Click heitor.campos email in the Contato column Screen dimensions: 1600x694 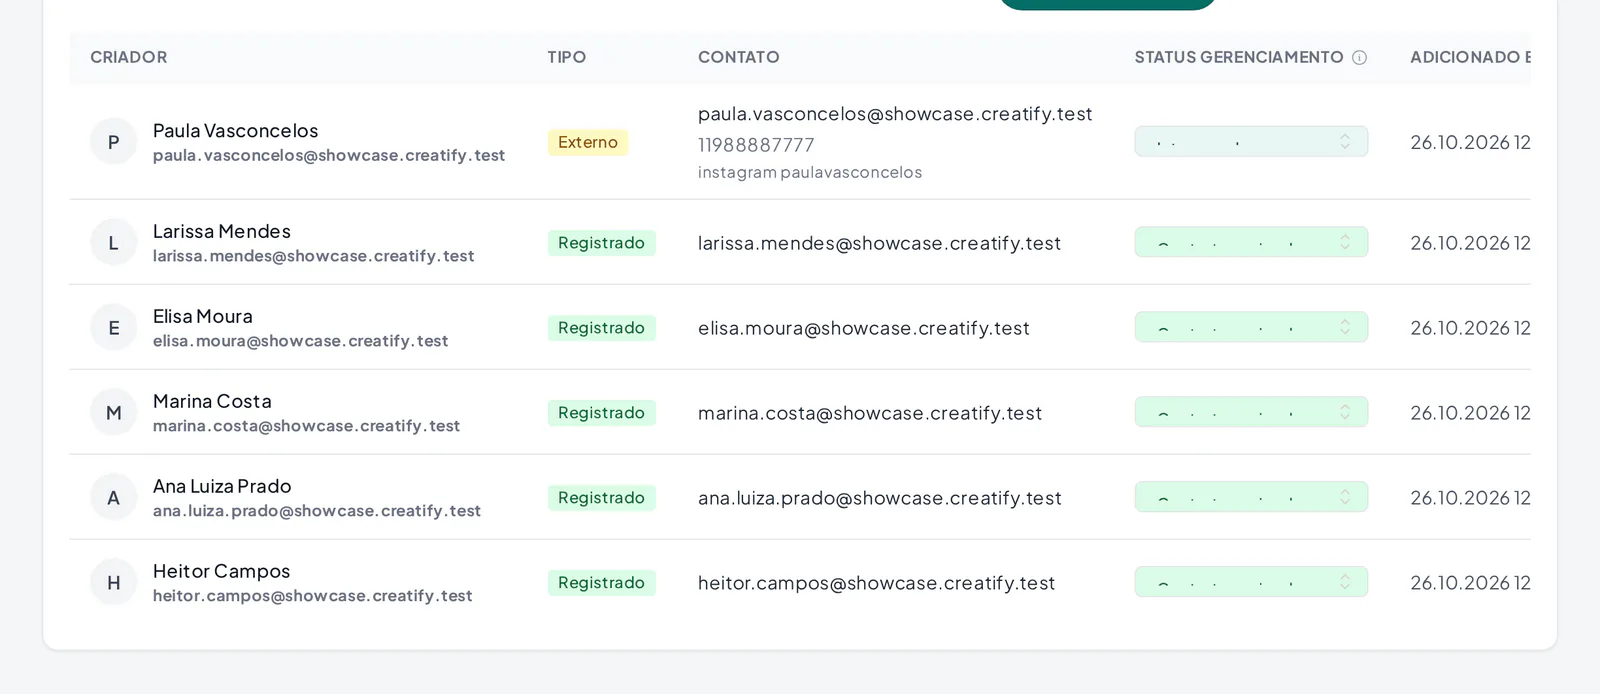pos(877,583)
